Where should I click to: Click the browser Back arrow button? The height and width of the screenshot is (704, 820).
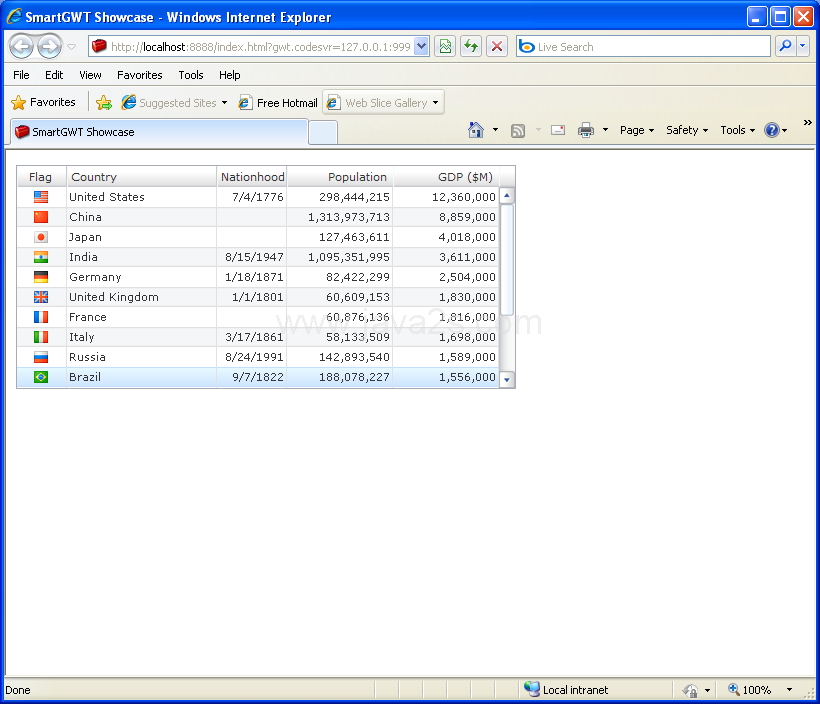point(21,47)
